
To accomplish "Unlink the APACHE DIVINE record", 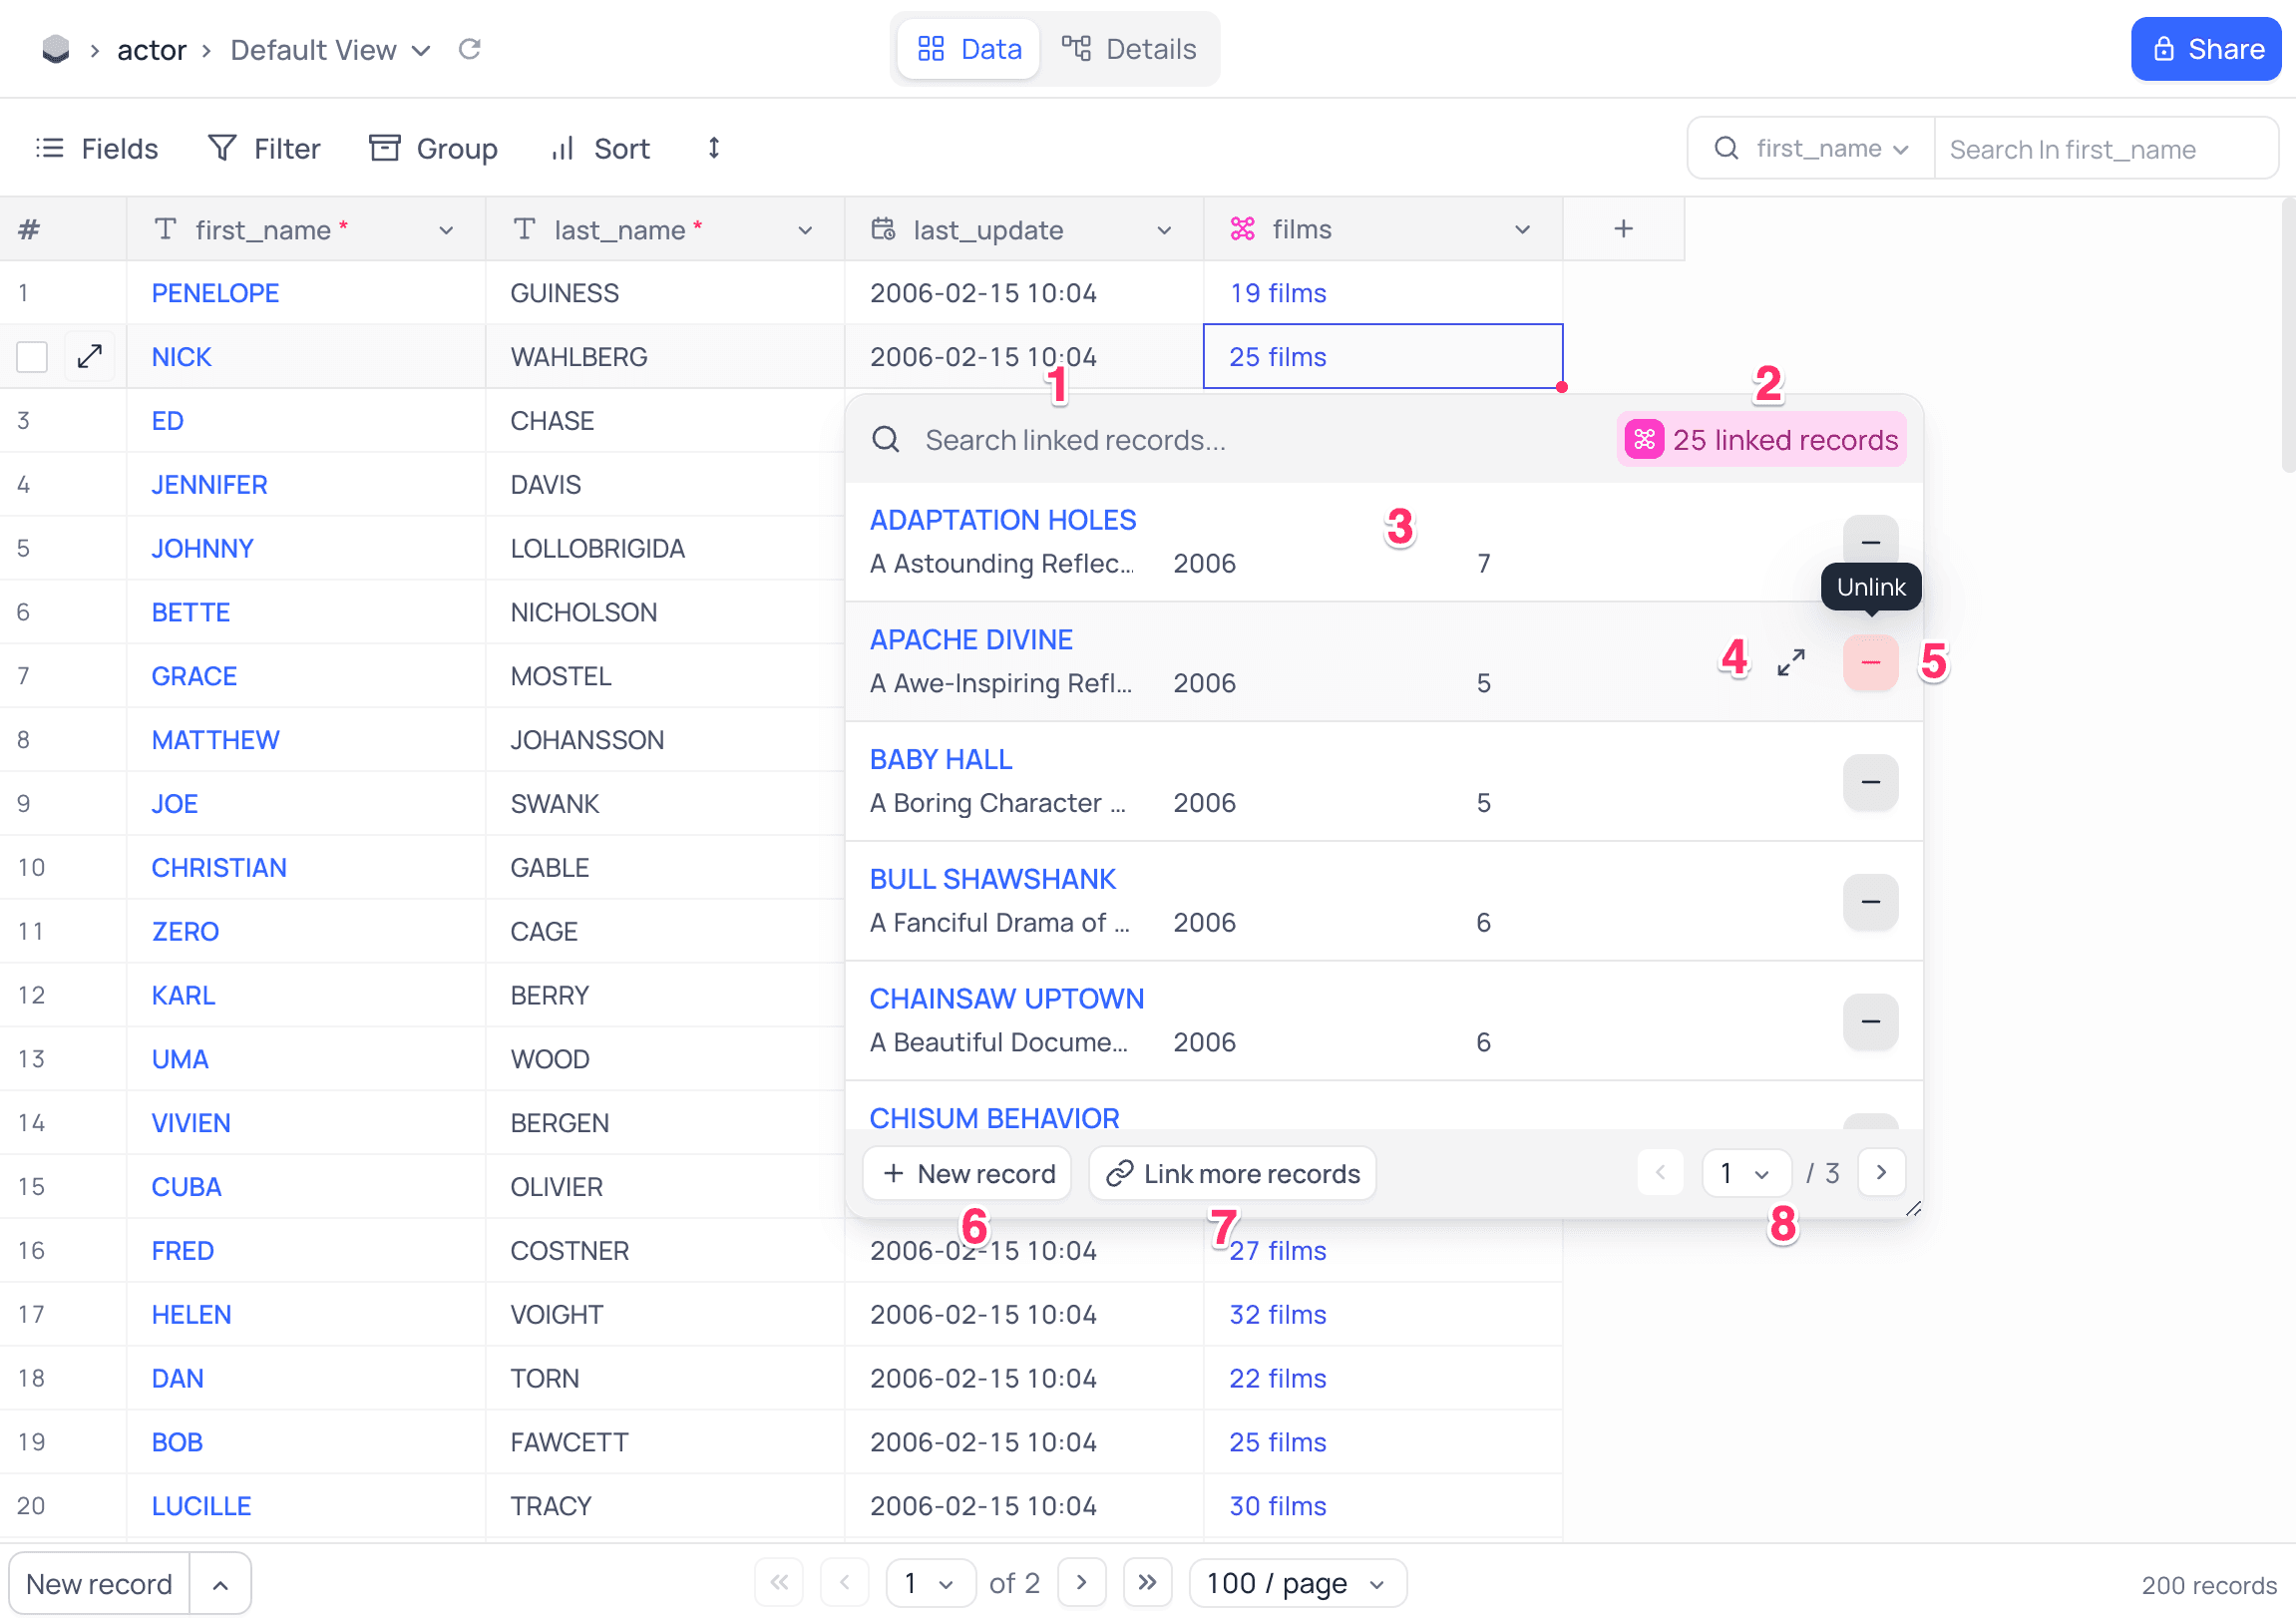I will [x=1870, y=662].
